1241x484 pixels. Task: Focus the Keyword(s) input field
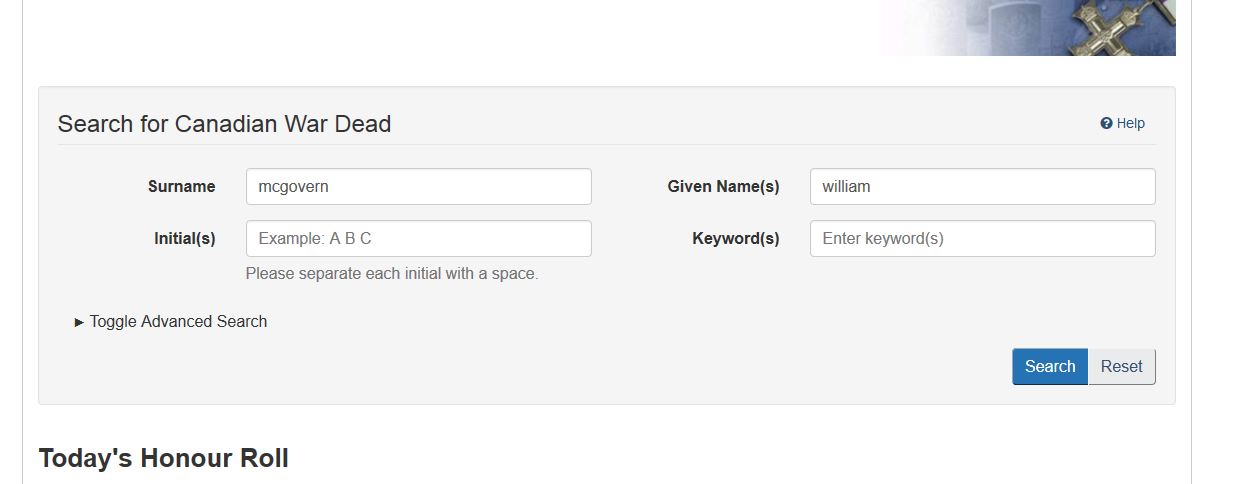click(x=982, y=239)
